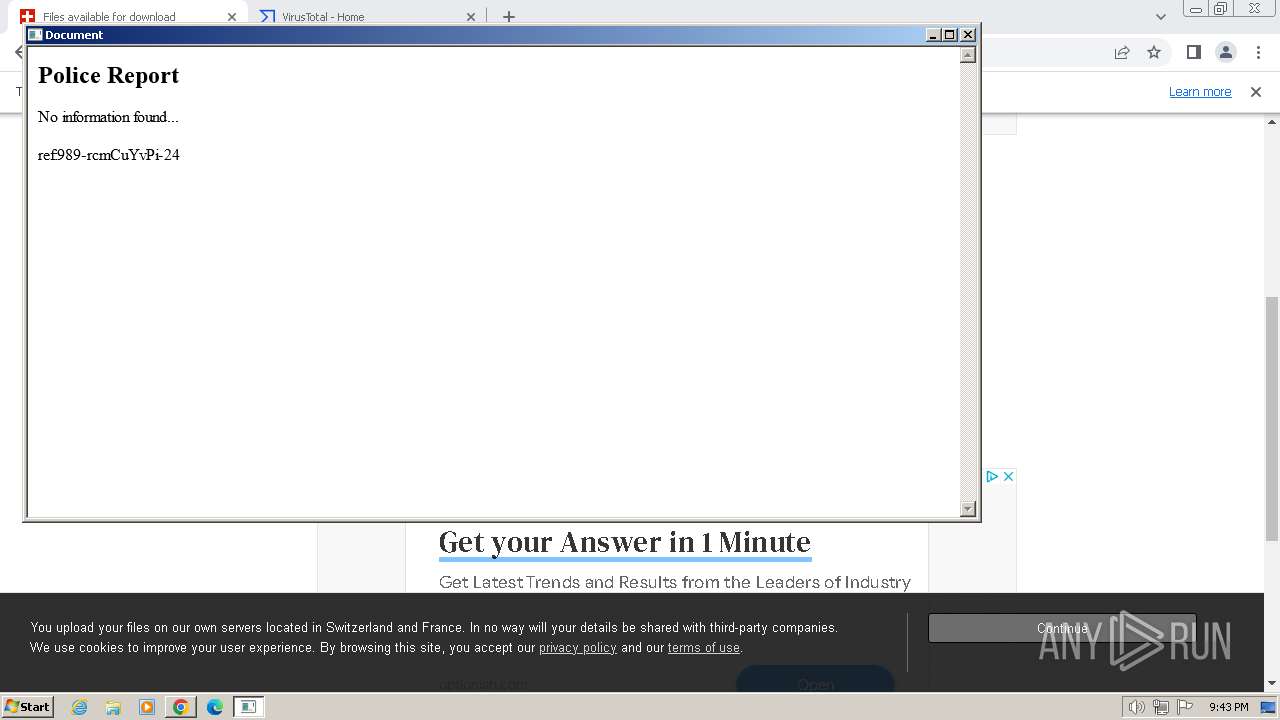
Task: Click the network tray icon
Action: point(1161,707)
